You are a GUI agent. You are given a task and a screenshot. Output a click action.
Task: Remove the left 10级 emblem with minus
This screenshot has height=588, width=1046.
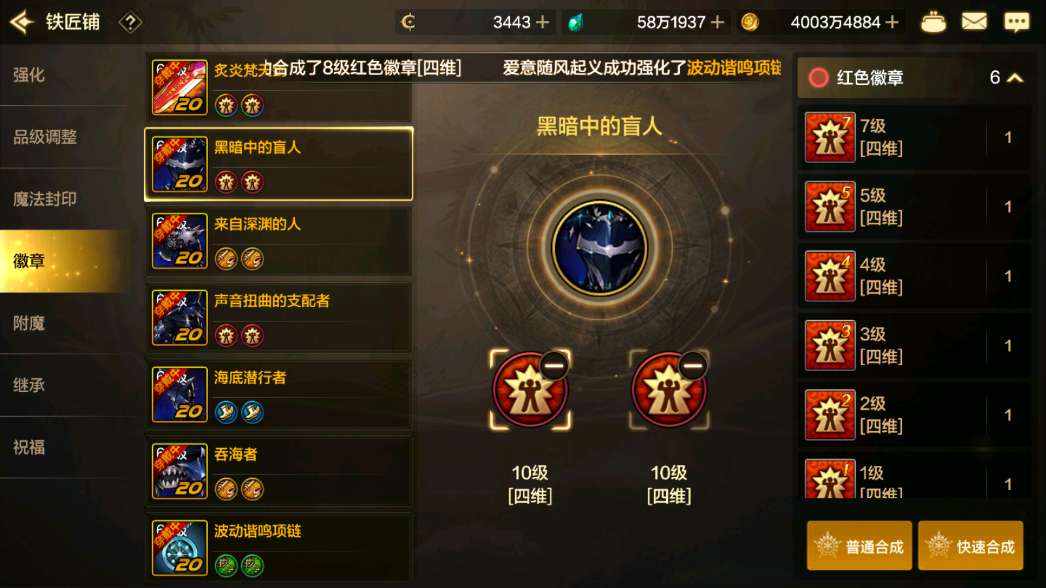pos(554,366)
